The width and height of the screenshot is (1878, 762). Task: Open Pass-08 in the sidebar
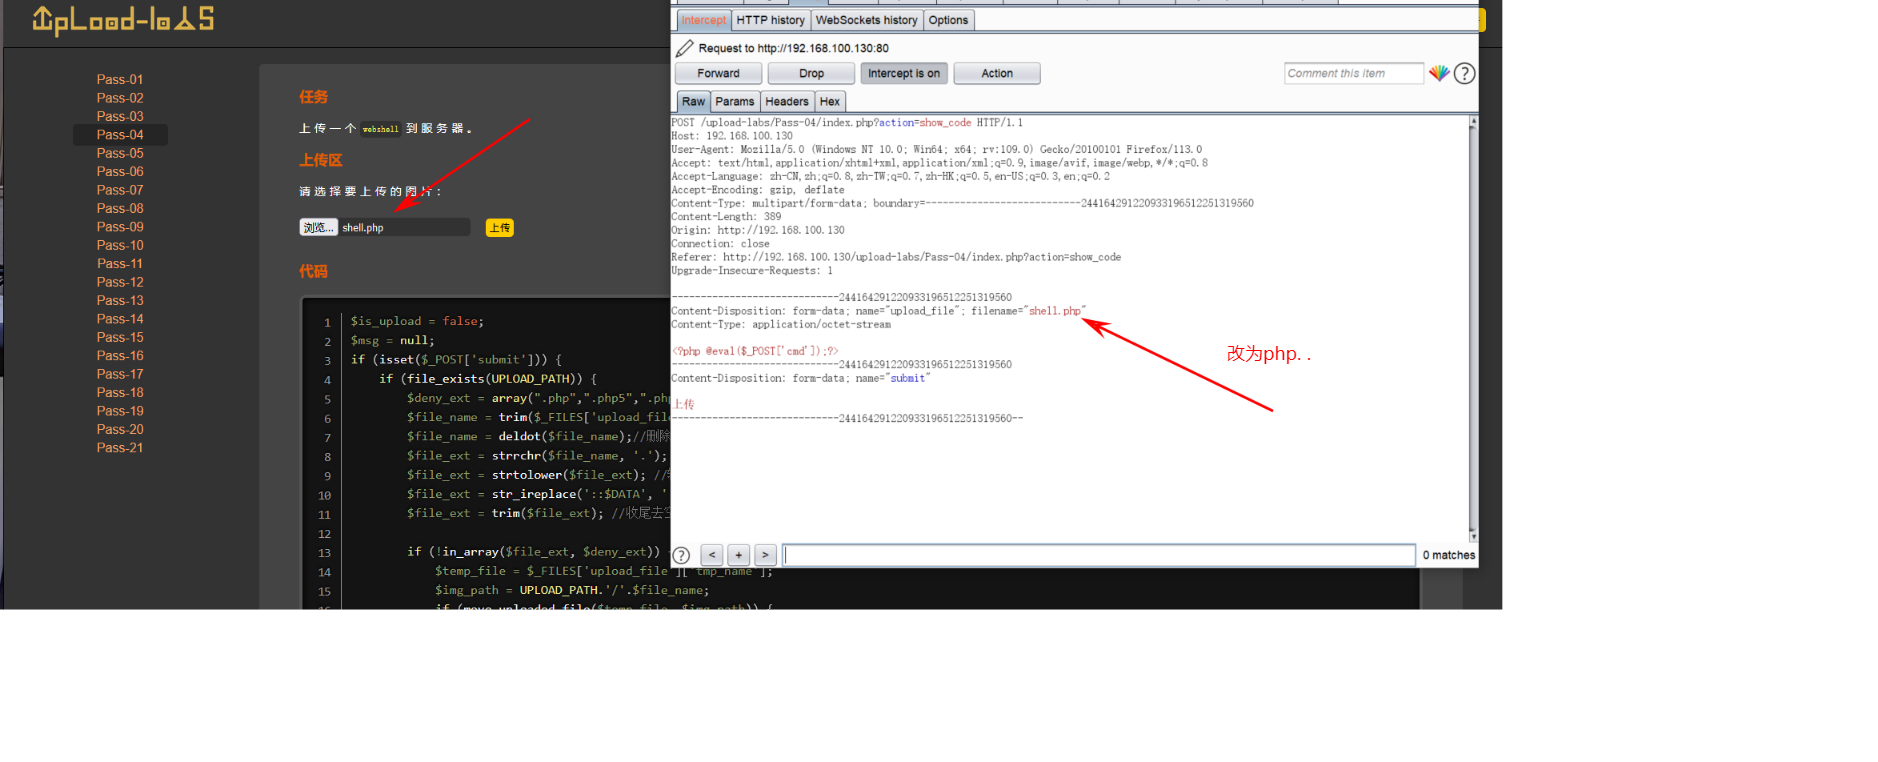coord(120,208)
